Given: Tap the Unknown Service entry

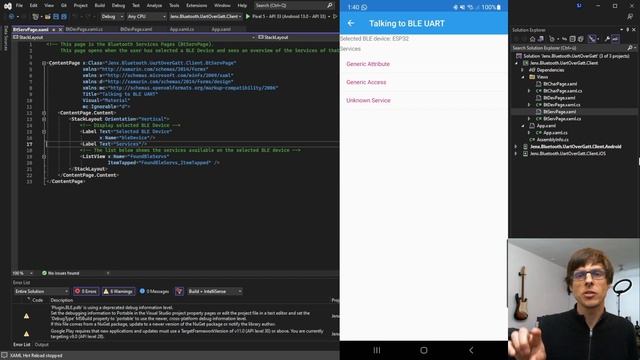Looking at the screenshot, I should [x=424, y=100].
